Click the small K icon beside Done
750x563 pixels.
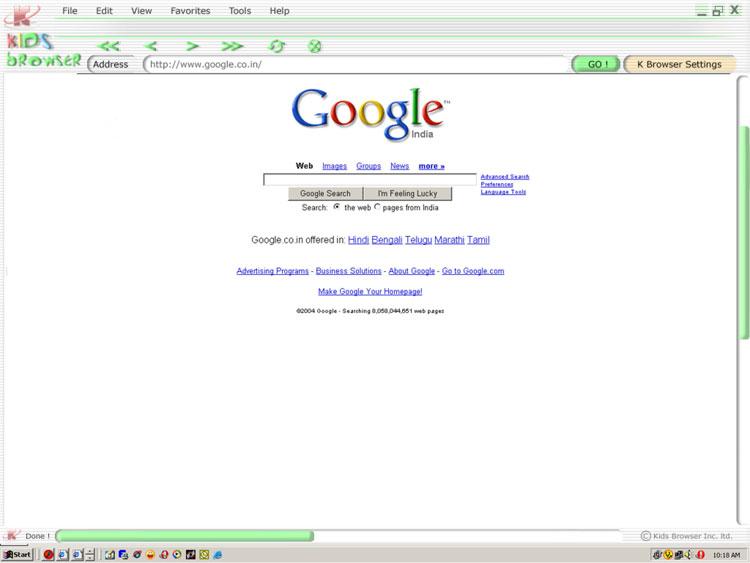[x=12, y=536]
